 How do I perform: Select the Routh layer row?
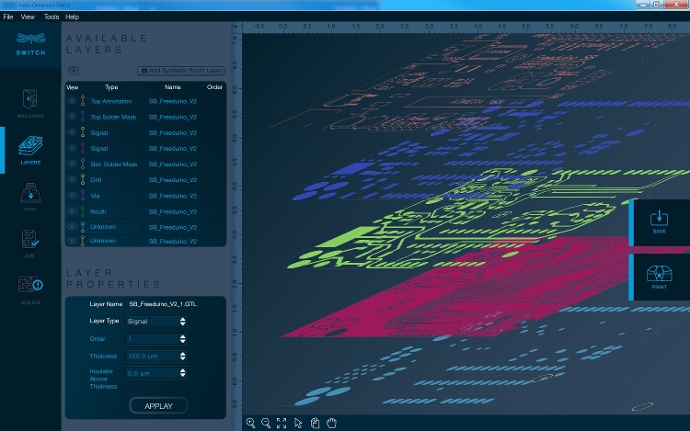click(x=145, y=211)
